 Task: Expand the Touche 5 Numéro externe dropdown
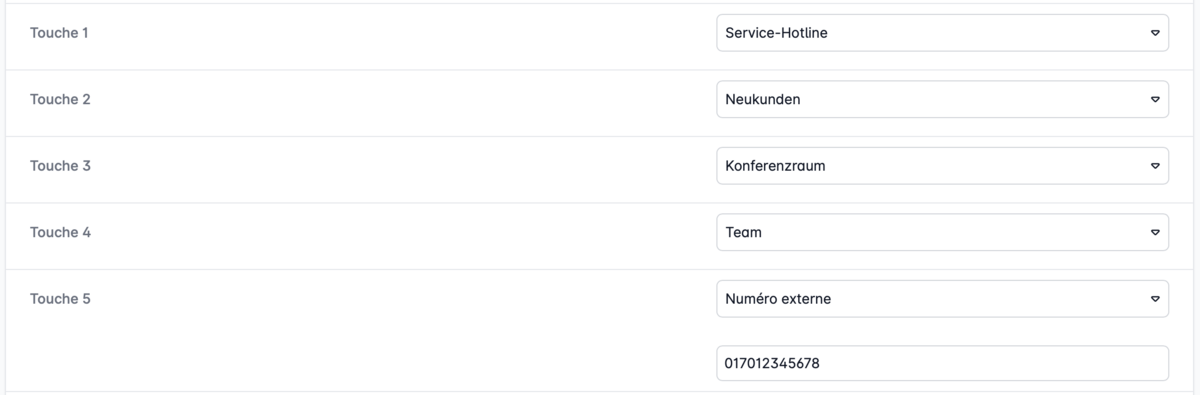point(942,298)
